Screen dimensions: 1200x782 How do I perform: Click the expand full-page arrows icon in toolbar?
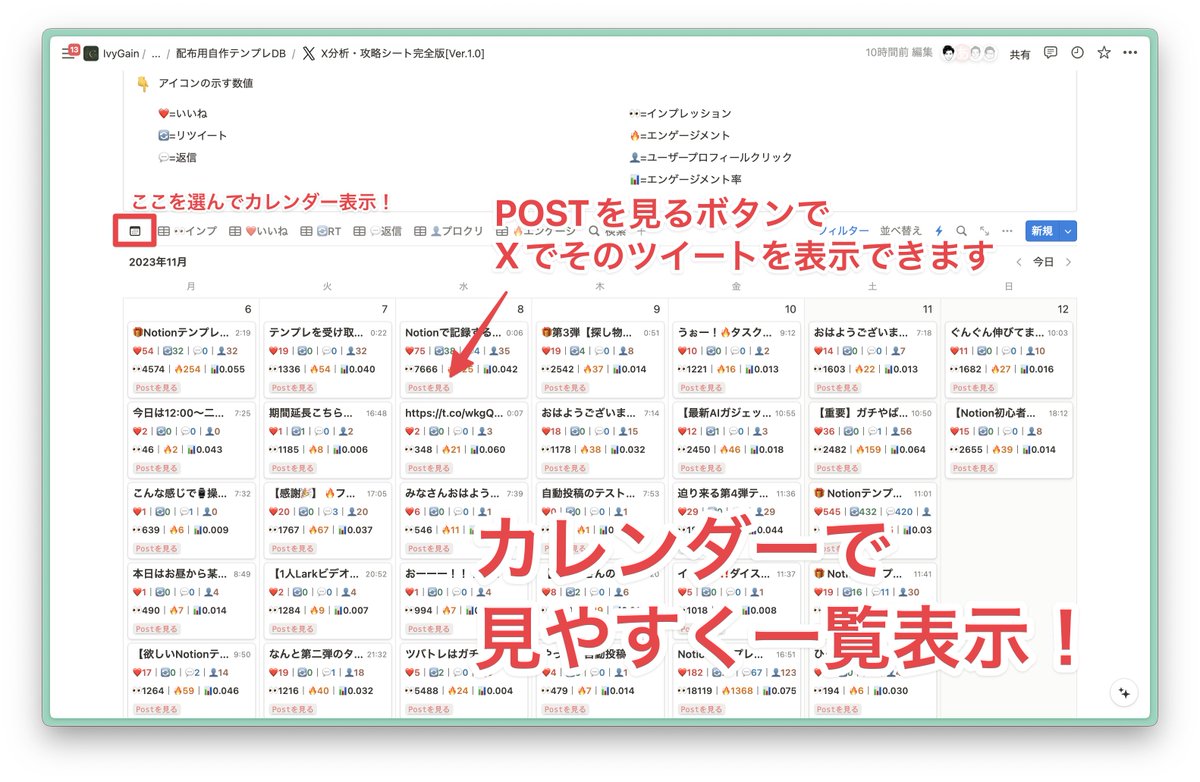click(x=984, y=231)
